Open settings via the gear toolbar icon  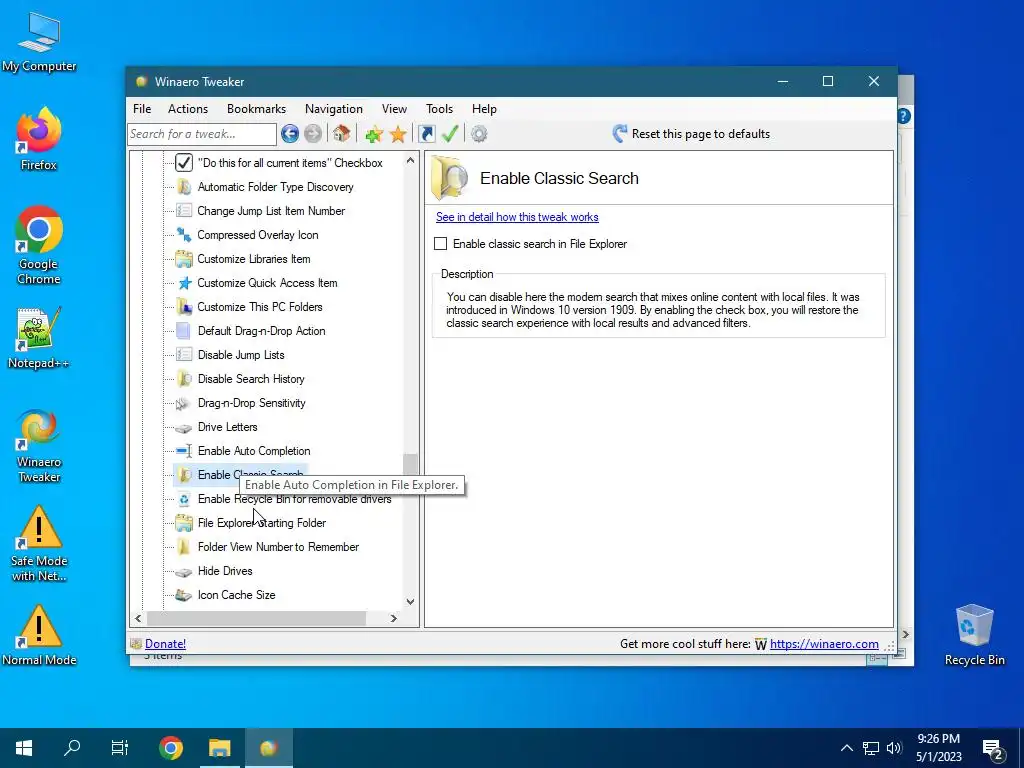[479, 135]
